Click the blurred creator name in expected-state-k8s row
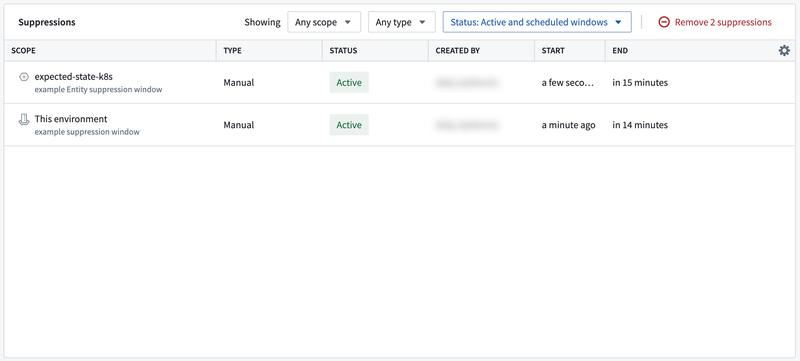The width and height of the screenshot is (800, 361). tap(466, 83)
